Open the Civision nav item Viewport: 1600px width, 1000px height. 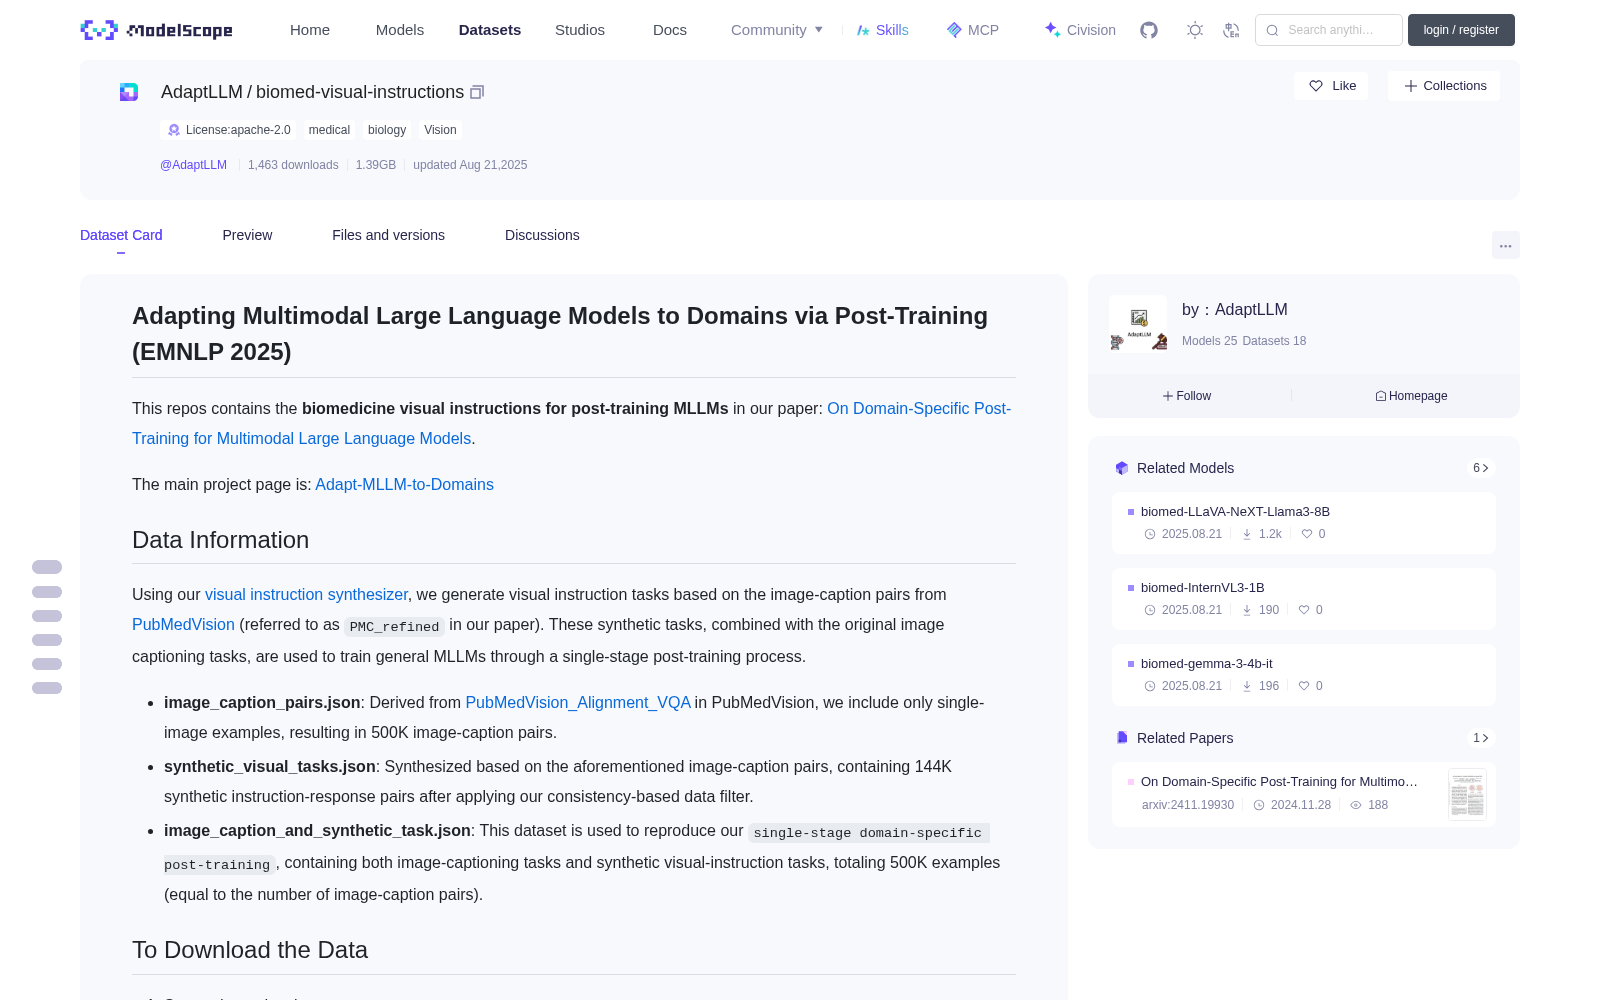[x=1080, y=30]
